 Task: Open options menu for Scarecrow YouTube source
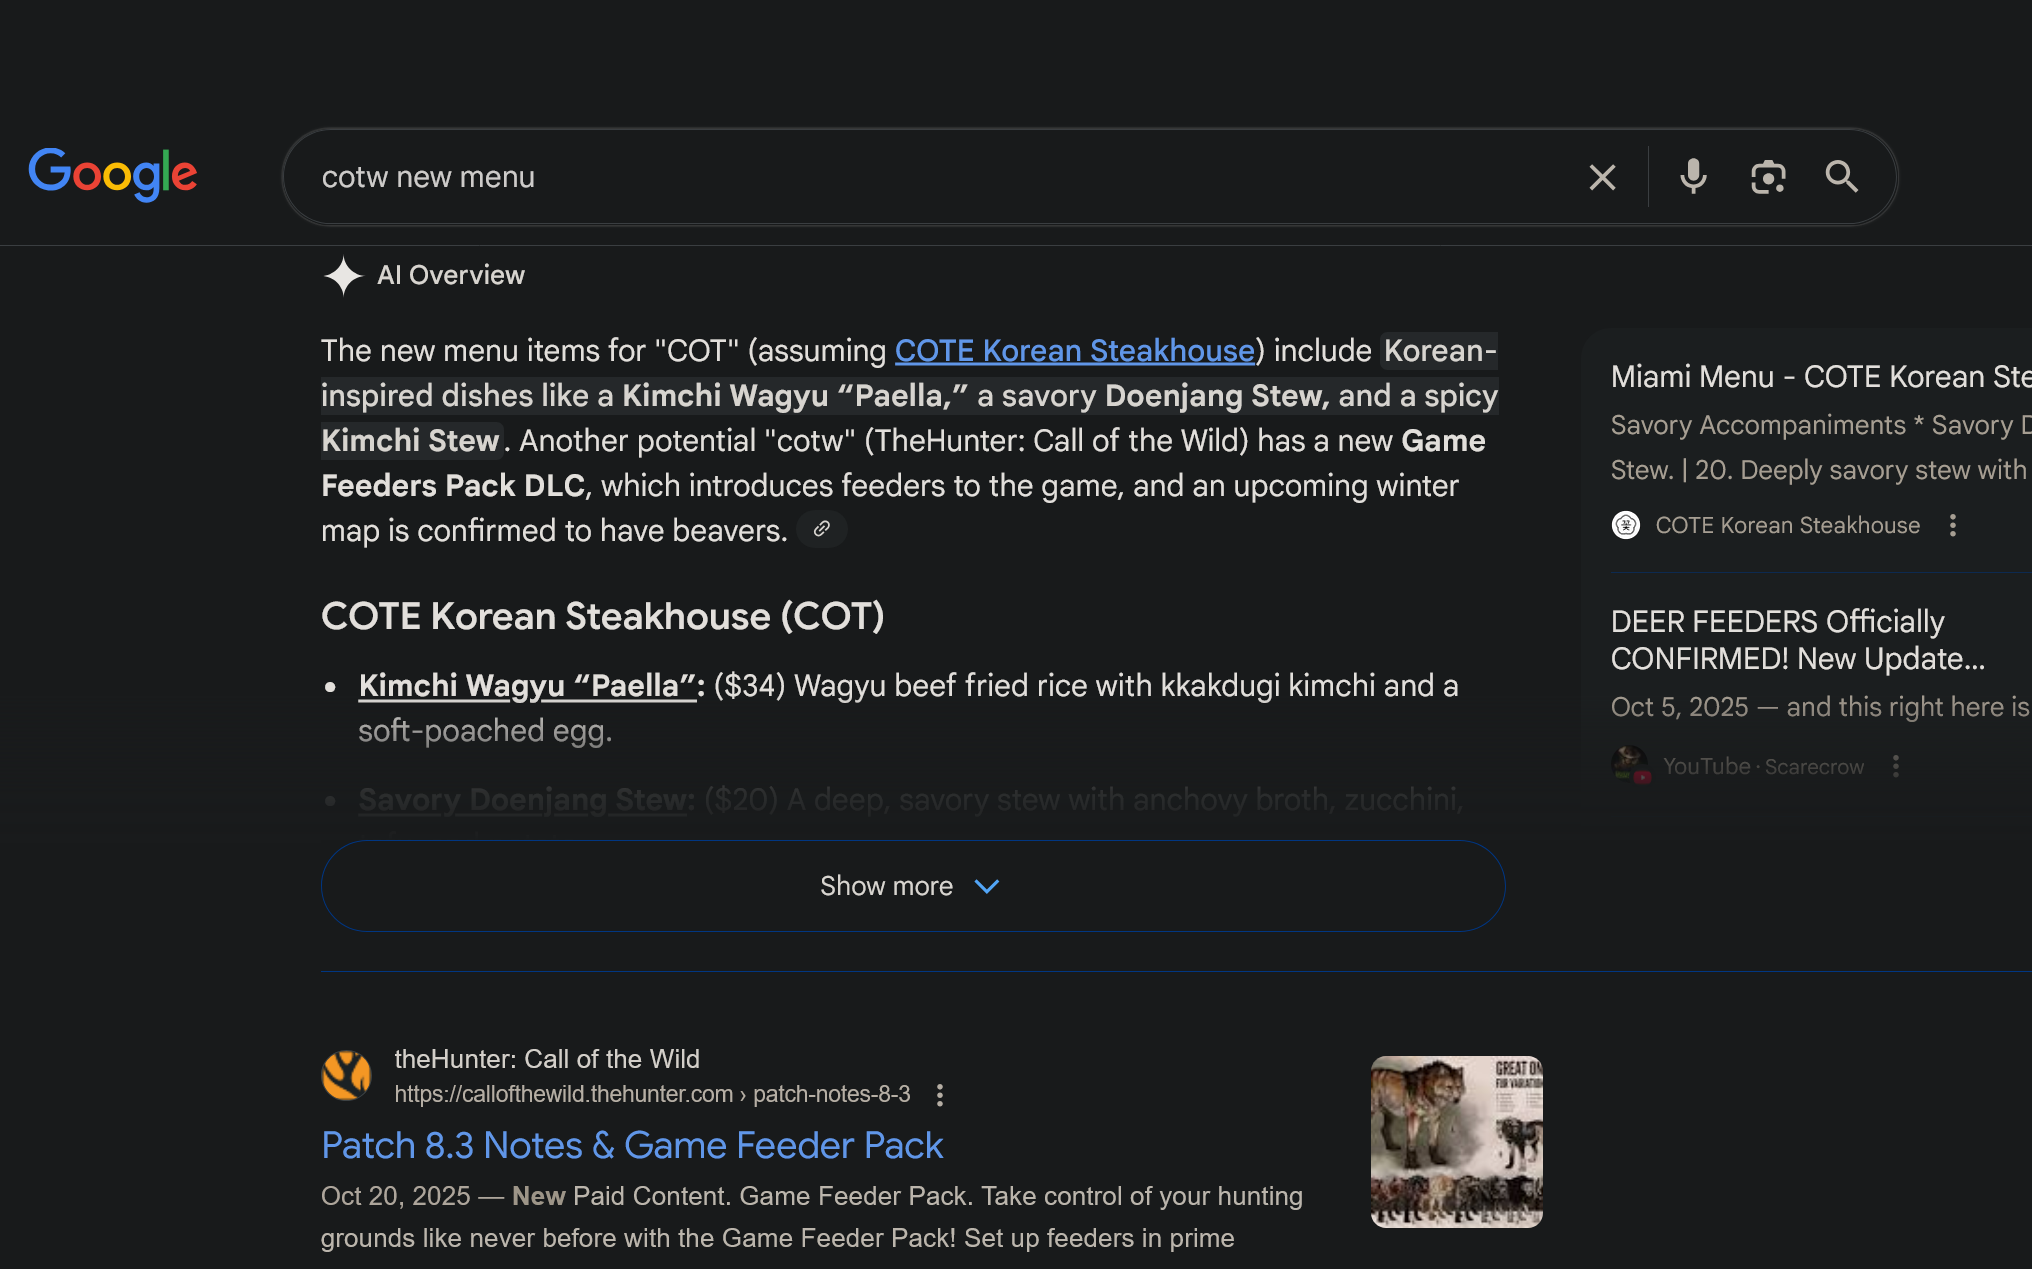tap(1895, 766)
